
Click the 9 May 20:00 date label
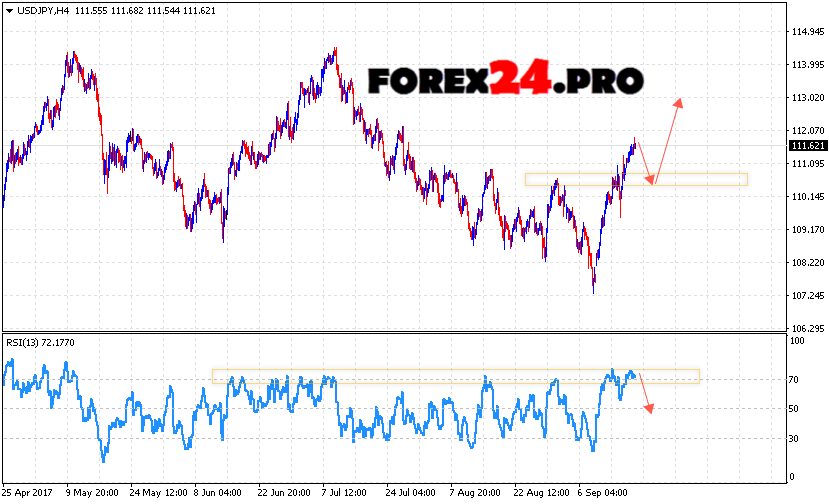pos(91,493)
